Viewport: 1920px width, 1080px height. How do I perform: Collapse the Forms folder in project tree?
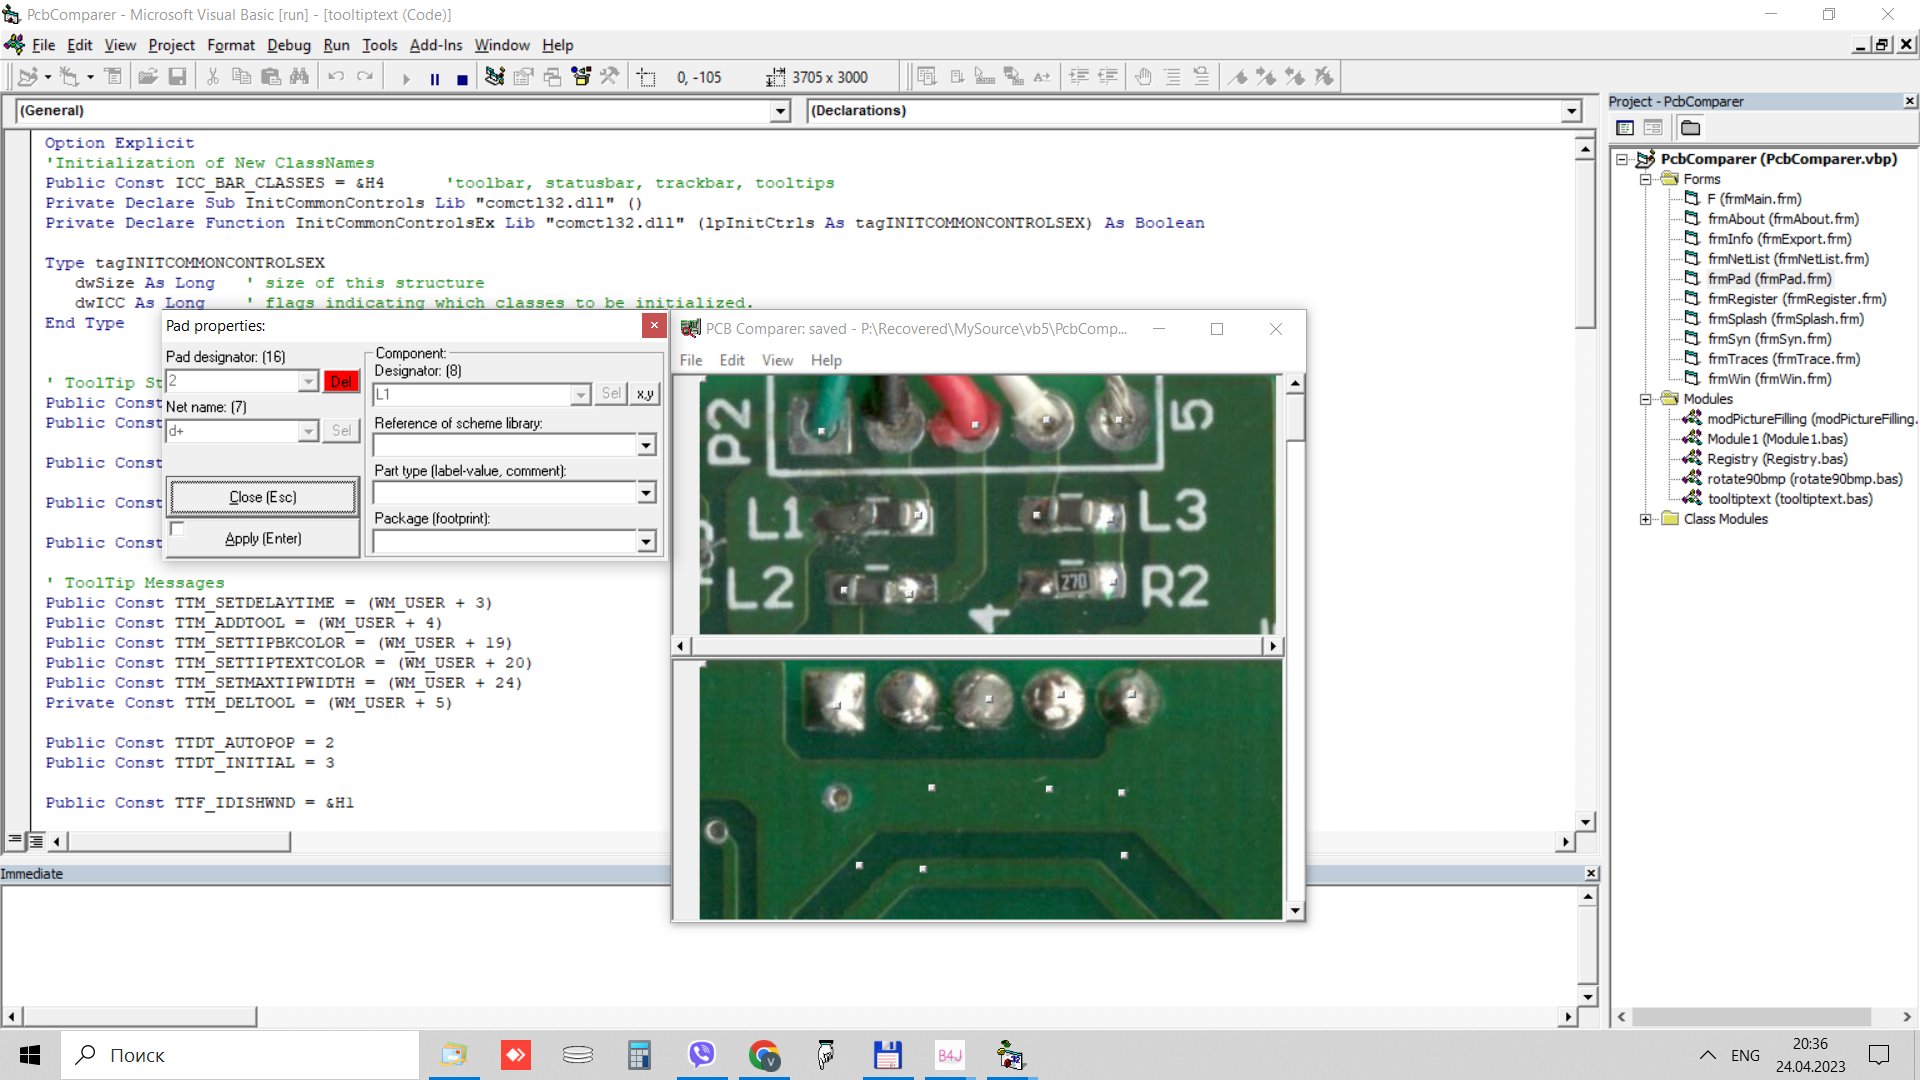[x=1645, y=179]
